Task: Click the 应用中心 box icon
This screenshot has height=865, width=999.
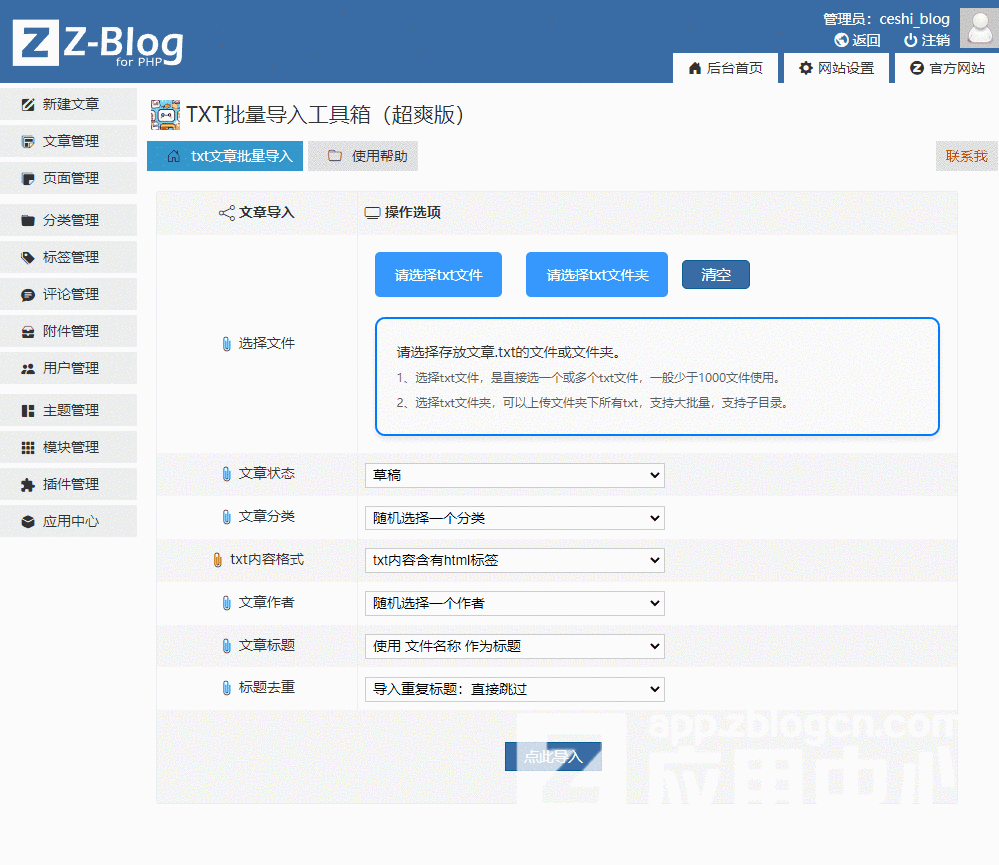Action: pos(28,521)
